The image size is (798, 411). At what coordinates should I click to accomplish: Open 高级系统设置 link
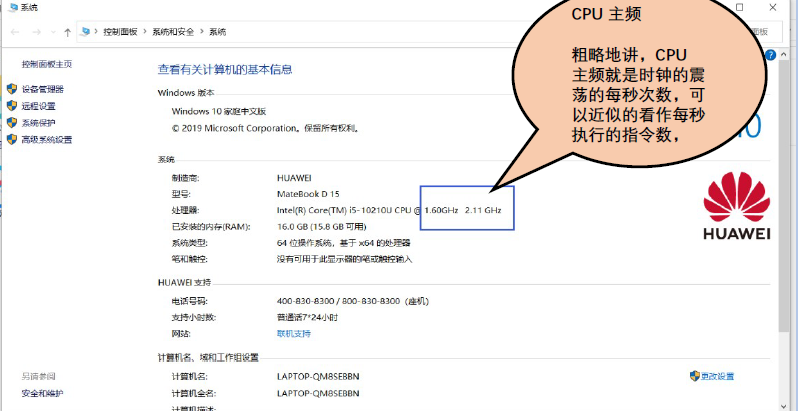[x=47, y=139]
